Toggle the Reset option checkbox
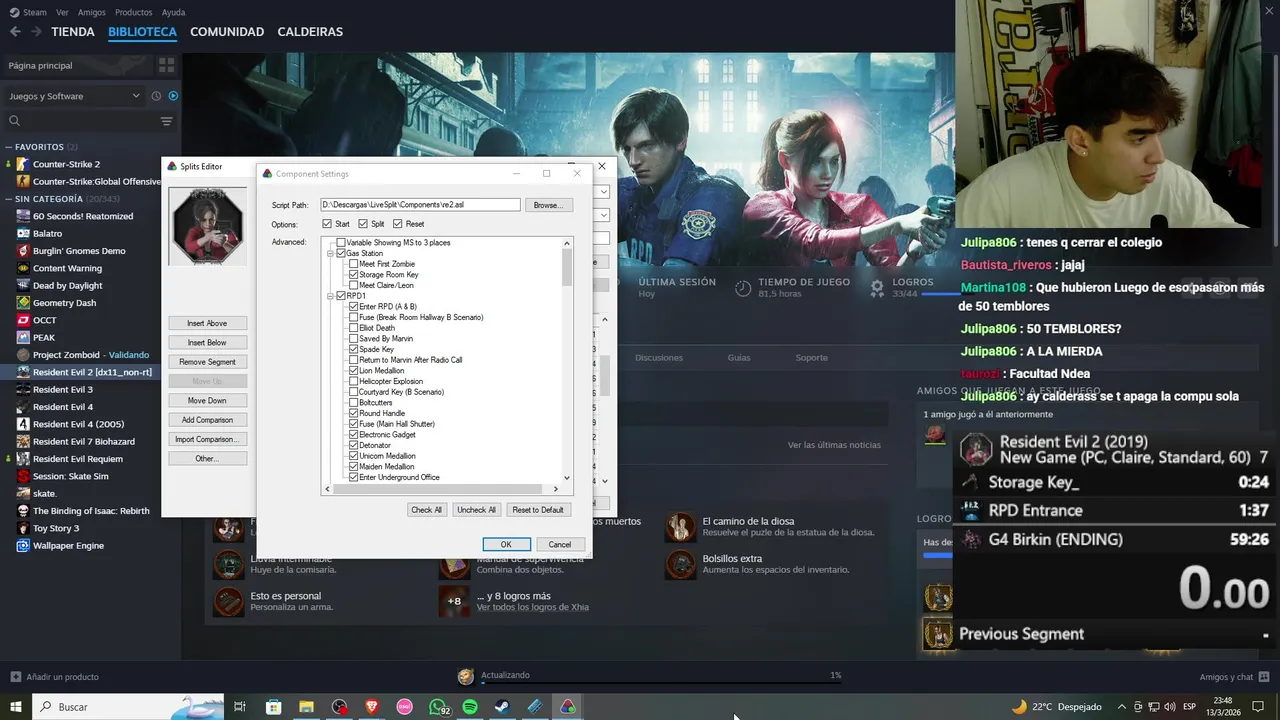Viewport: 1280px width, 720px height. (397, 224)
